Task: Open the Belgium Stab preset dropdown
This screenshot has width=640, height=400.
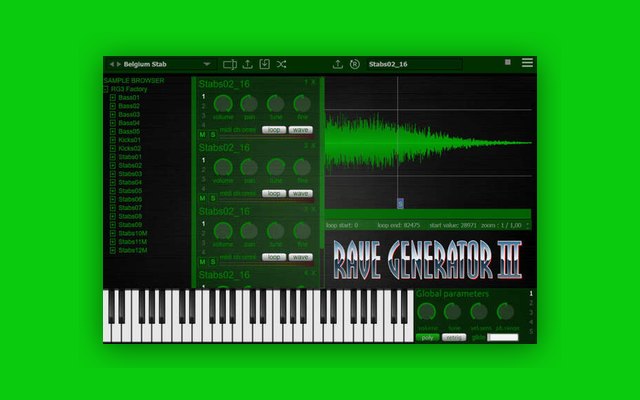Action: point(207,64)
